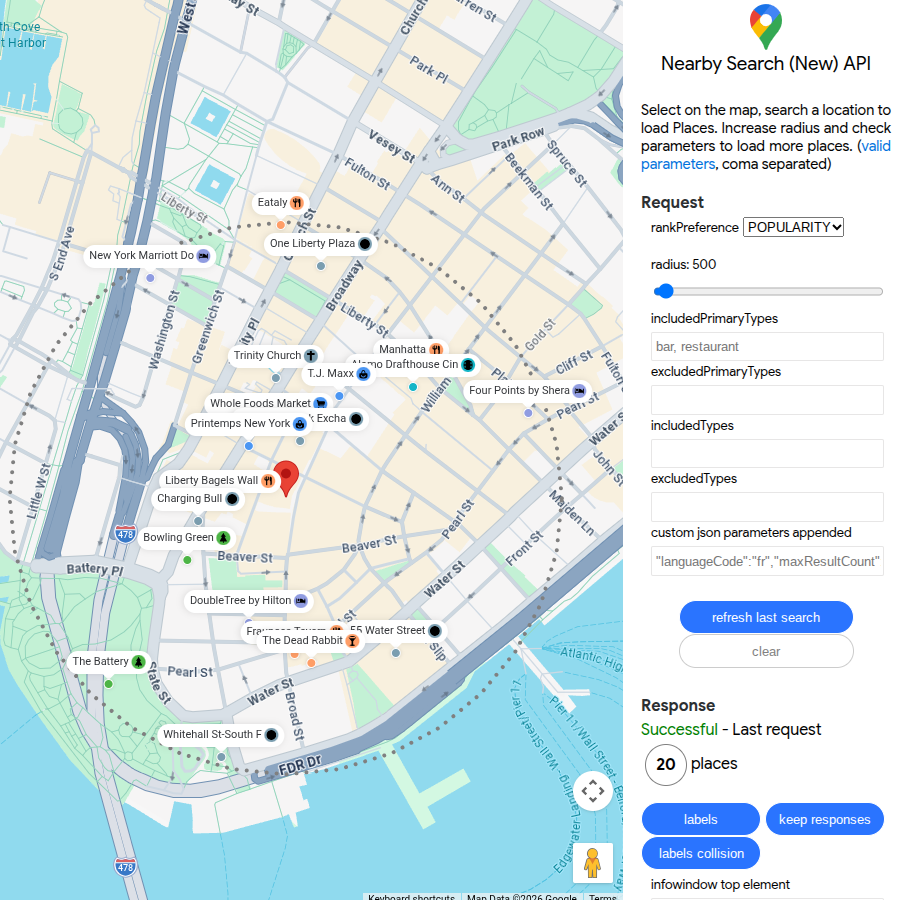
Task: Select the Charging Bull marker label
Action: [x=197, y=499]
